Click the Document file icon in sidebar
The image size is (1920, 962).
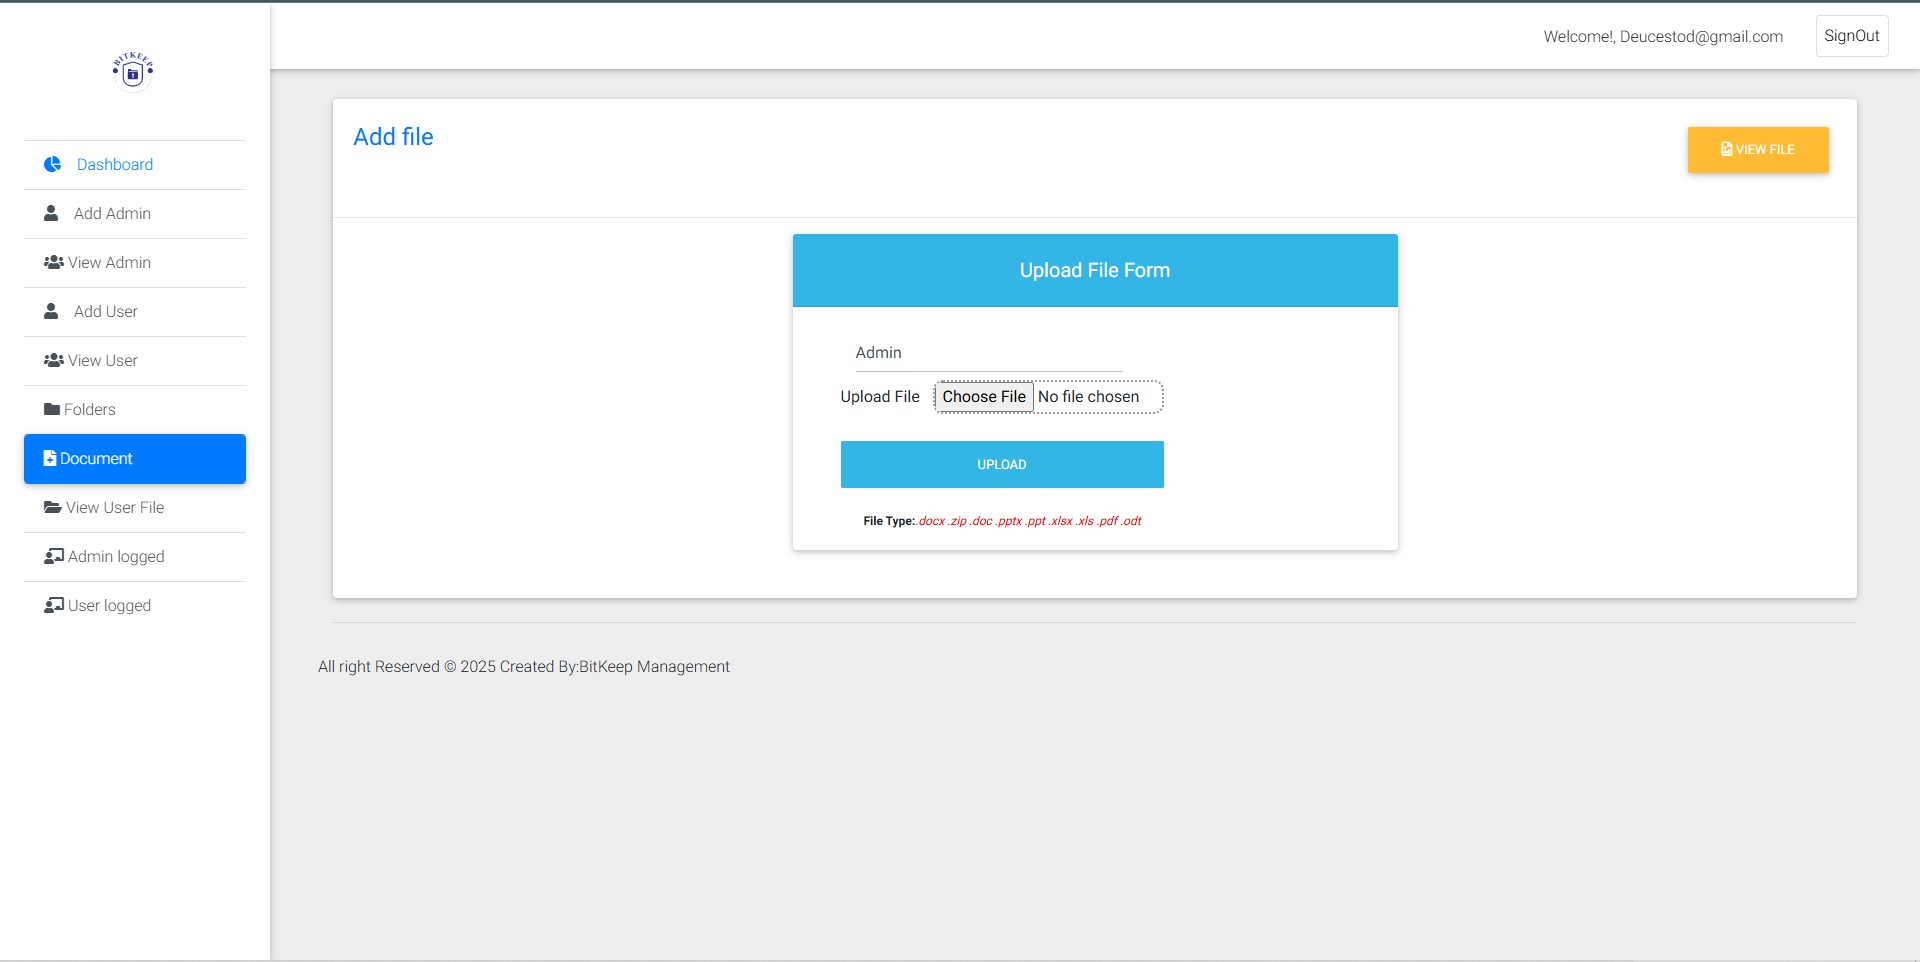tap(50, 458)
